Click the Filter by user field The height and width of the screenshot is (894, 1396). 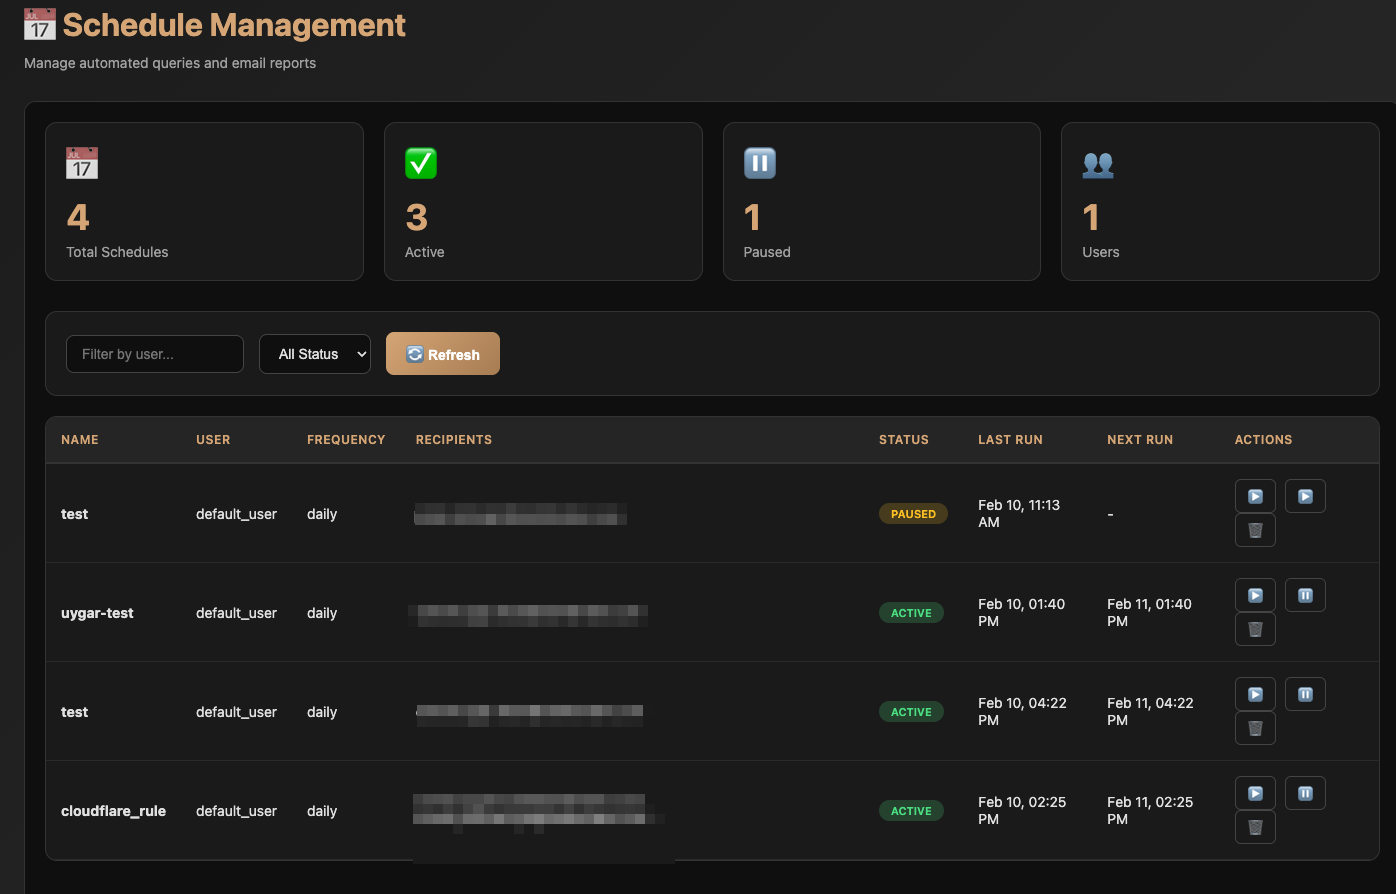tap(154, 353)
